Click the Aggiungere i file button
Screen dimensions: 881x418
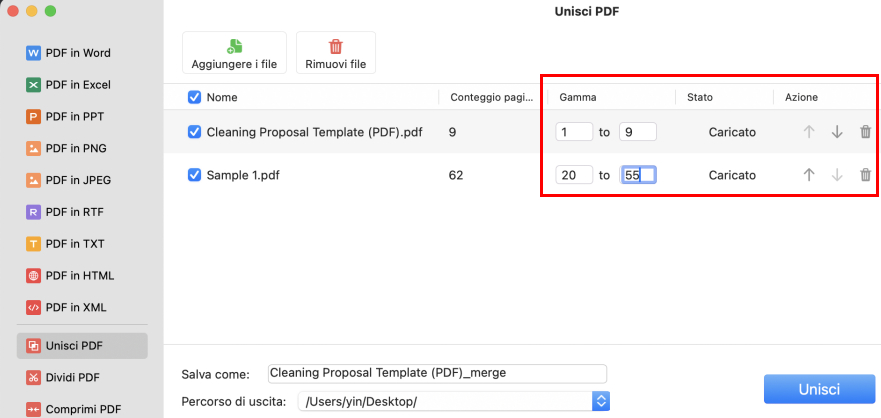point(234,53)
